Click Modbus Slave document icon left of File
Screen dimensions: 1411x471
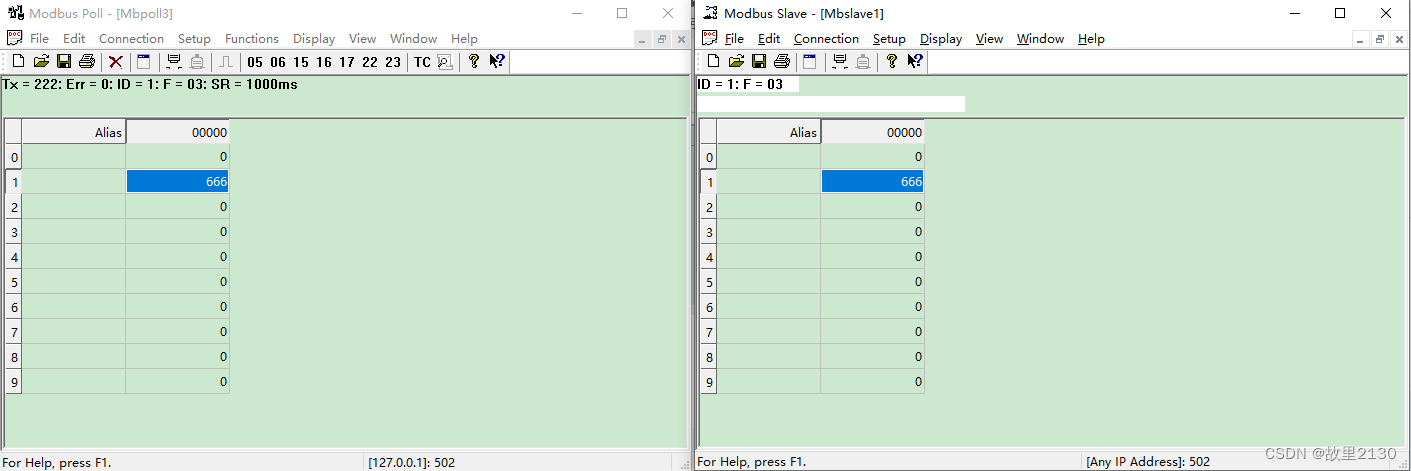tap(710, 38)
